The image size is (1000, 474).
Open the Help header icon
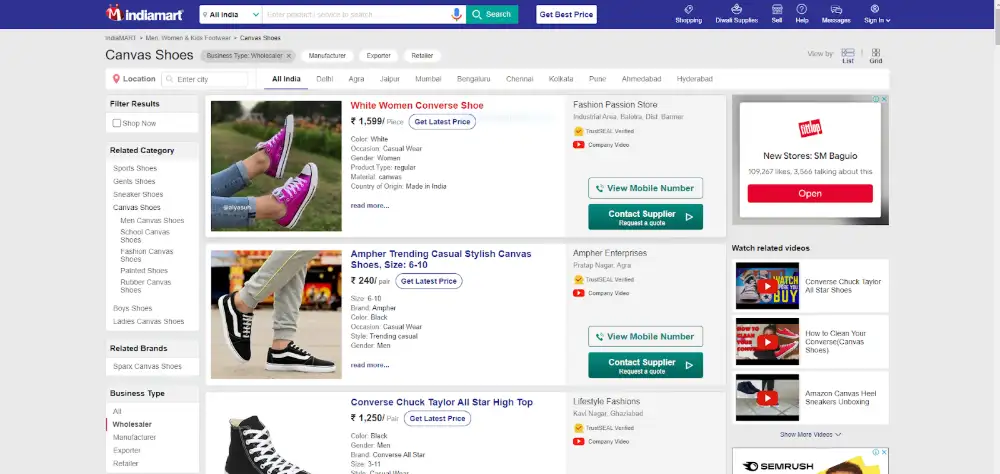pos(802,14)
